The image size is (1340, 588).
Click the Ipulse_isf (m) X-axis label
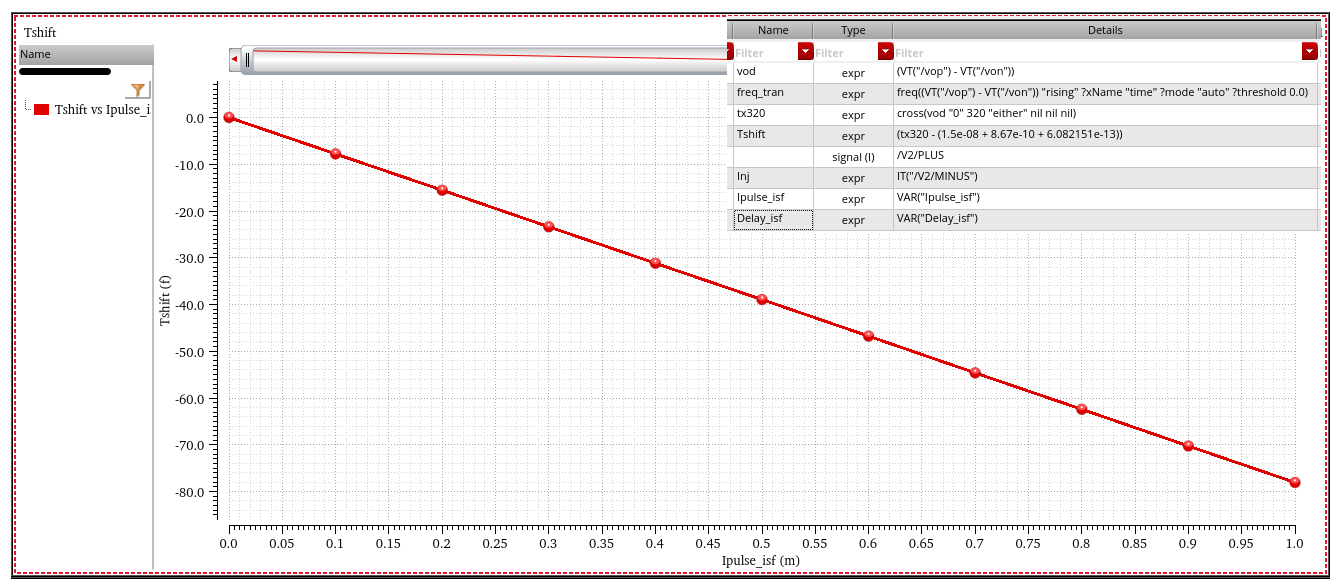pos(761,561)
